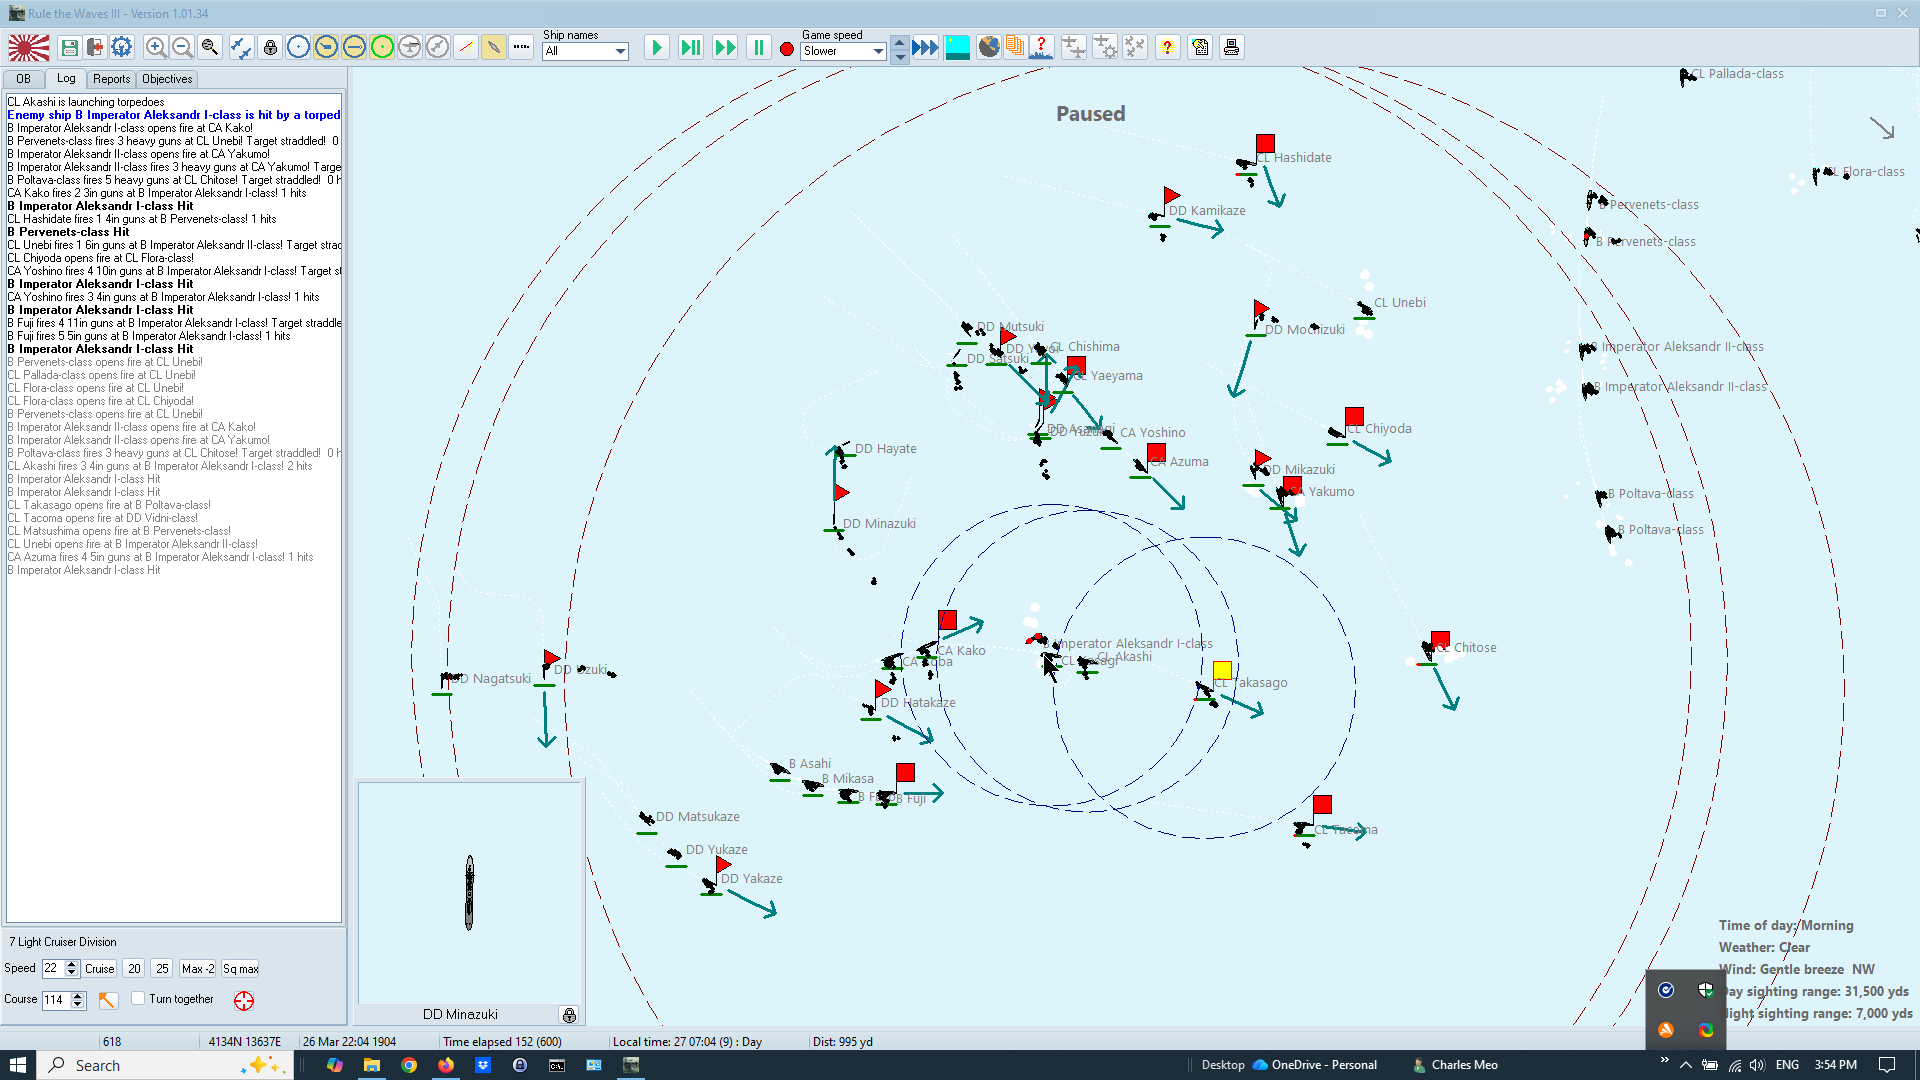The image size is (1920, 1080).
Task: Click the Course value input field
Action: click(56, 1000)
